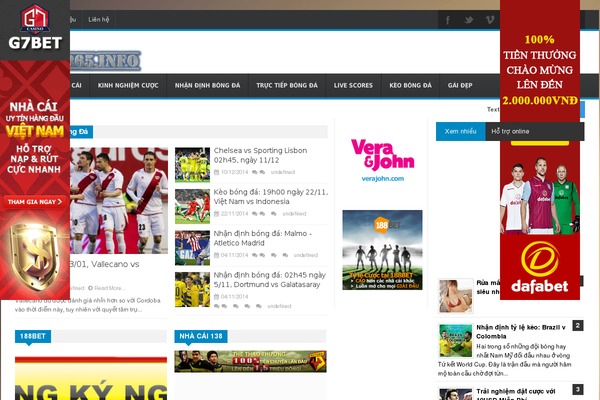Click the comments icon beside 10/12/2014
Screen dimensions: 600x400
258,172
